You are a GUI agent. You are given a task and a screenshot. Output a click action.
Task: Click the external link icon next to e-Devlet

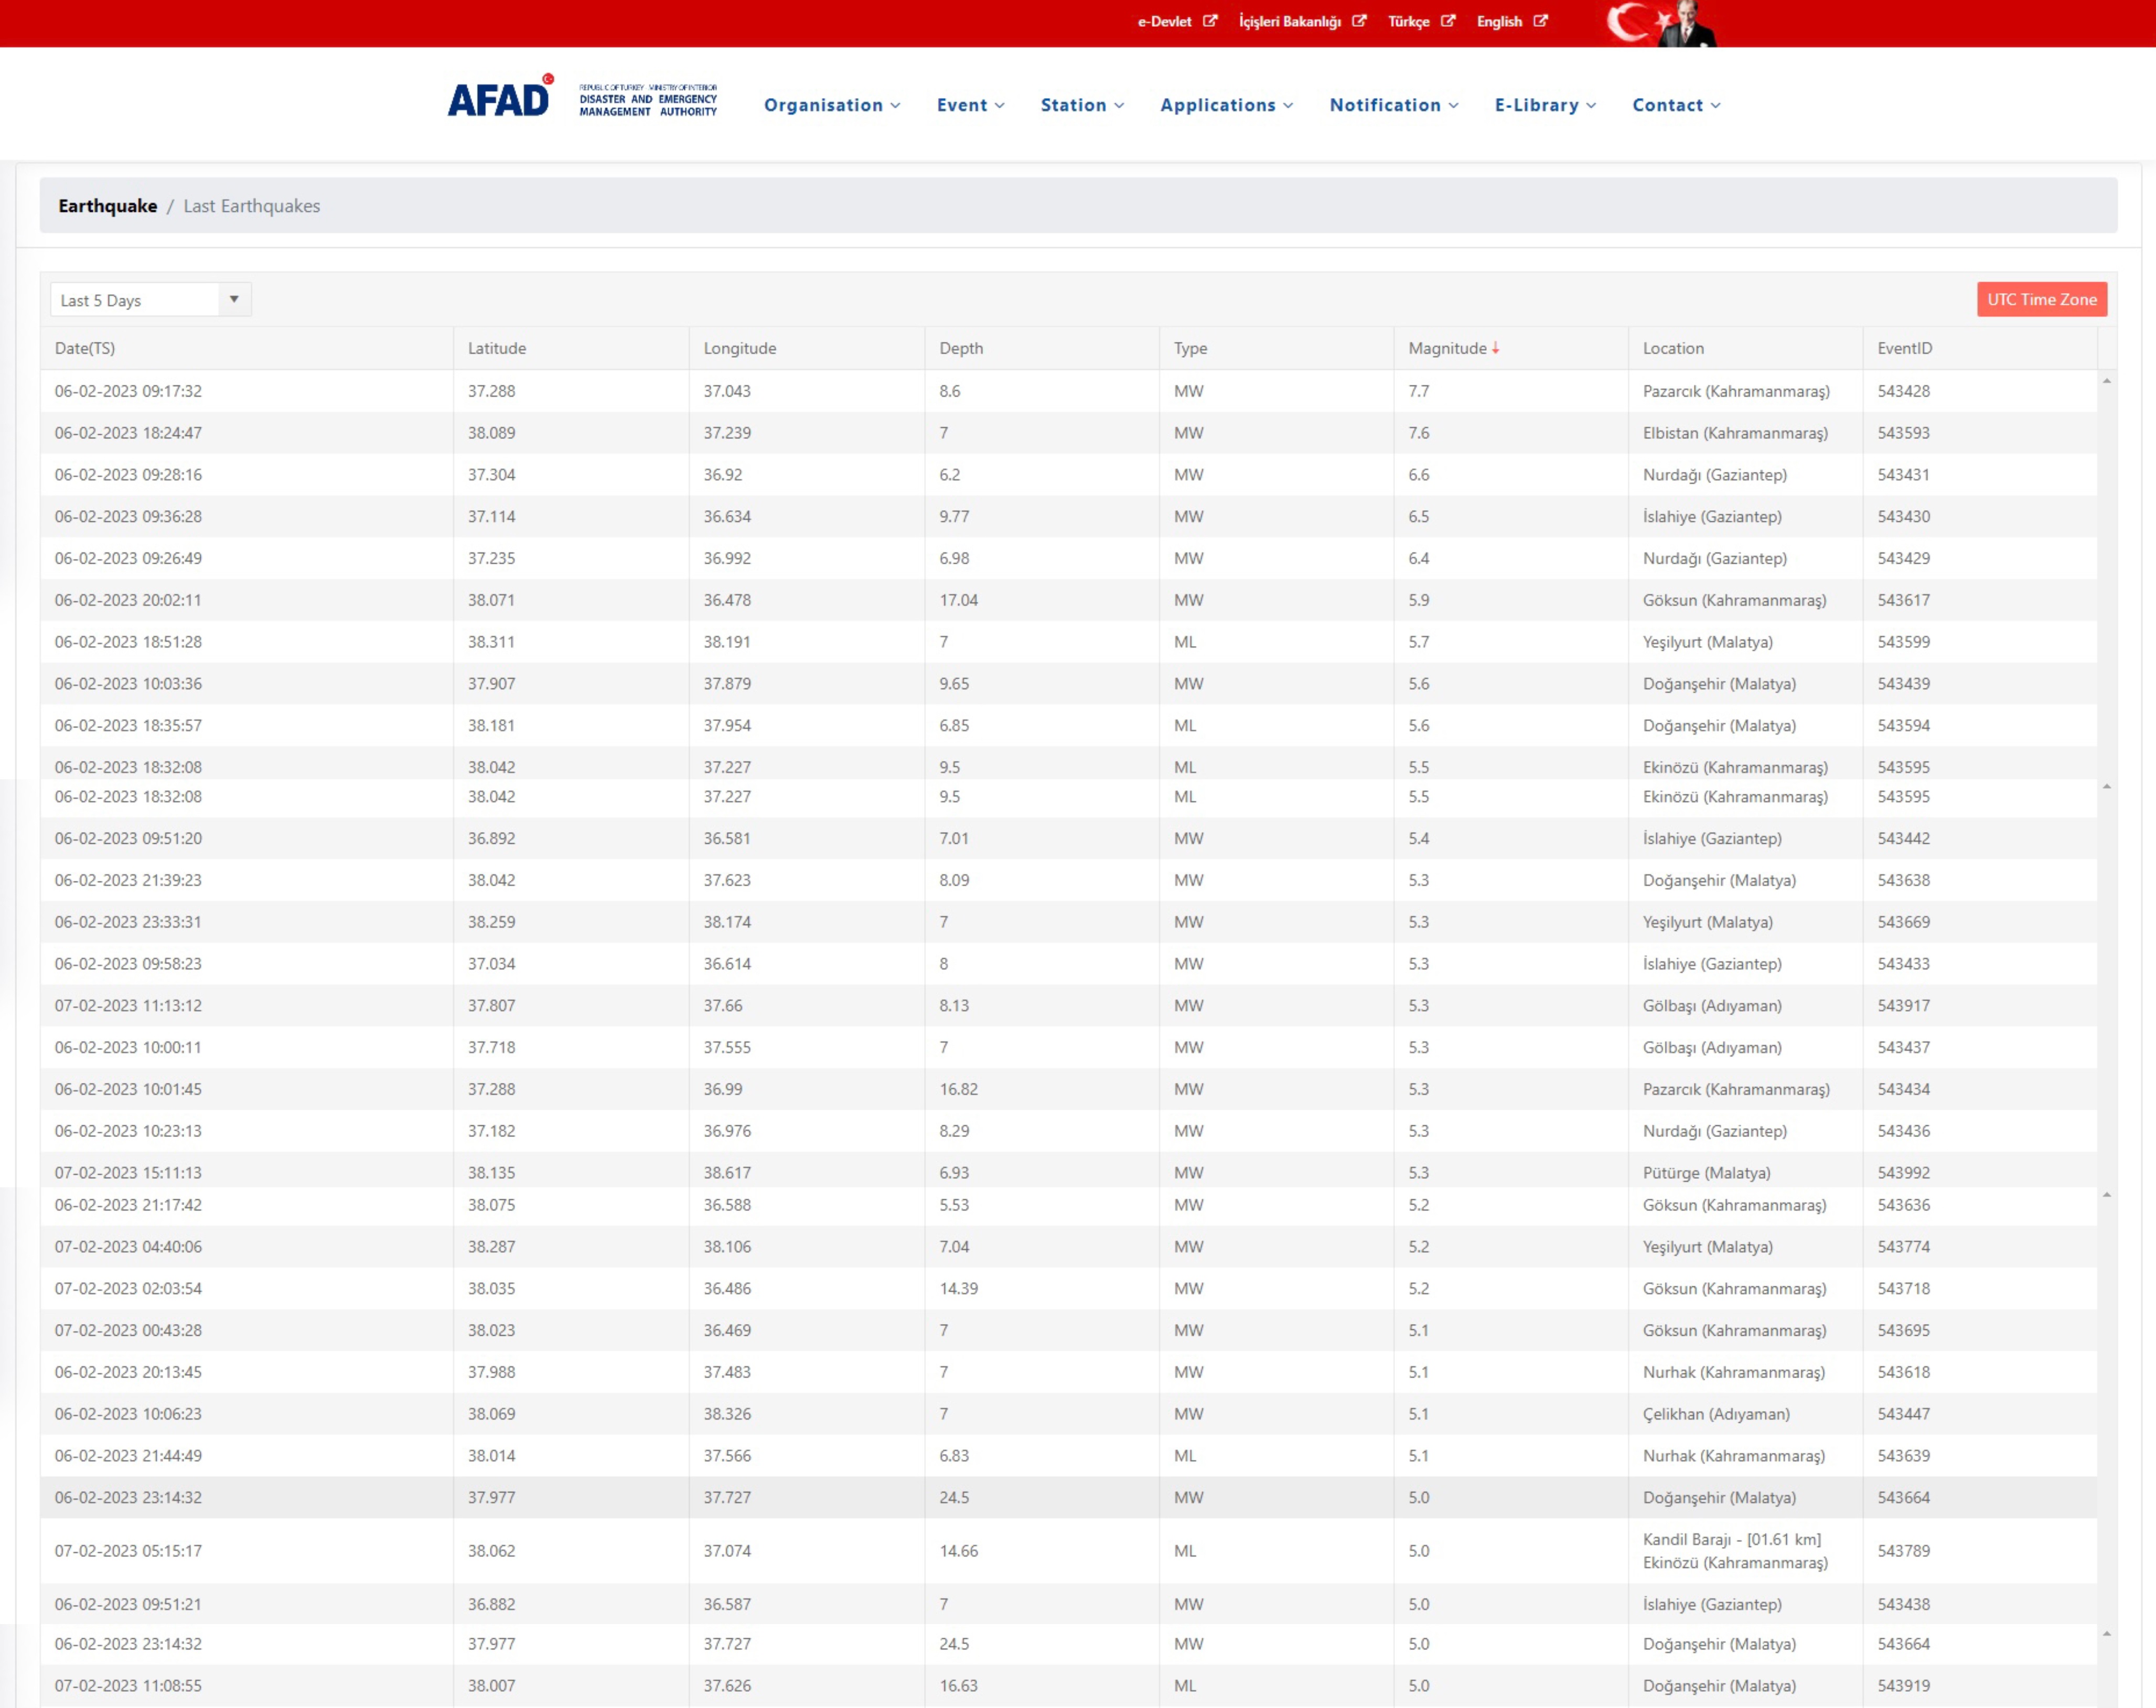[x=1210, y=21]
